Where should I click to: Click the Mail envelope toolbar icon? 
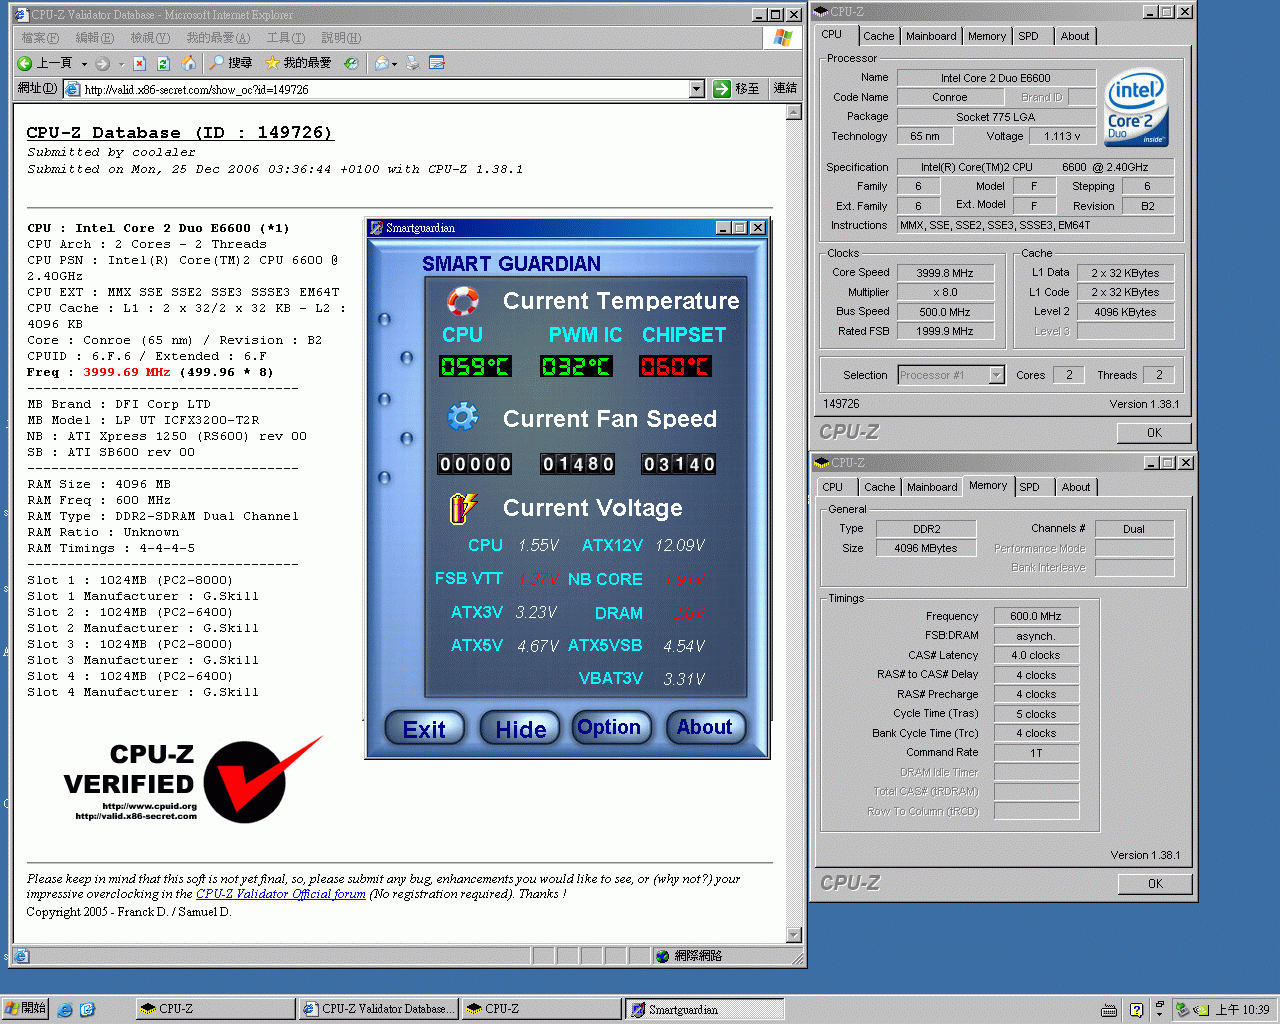(x=381, y=63)
